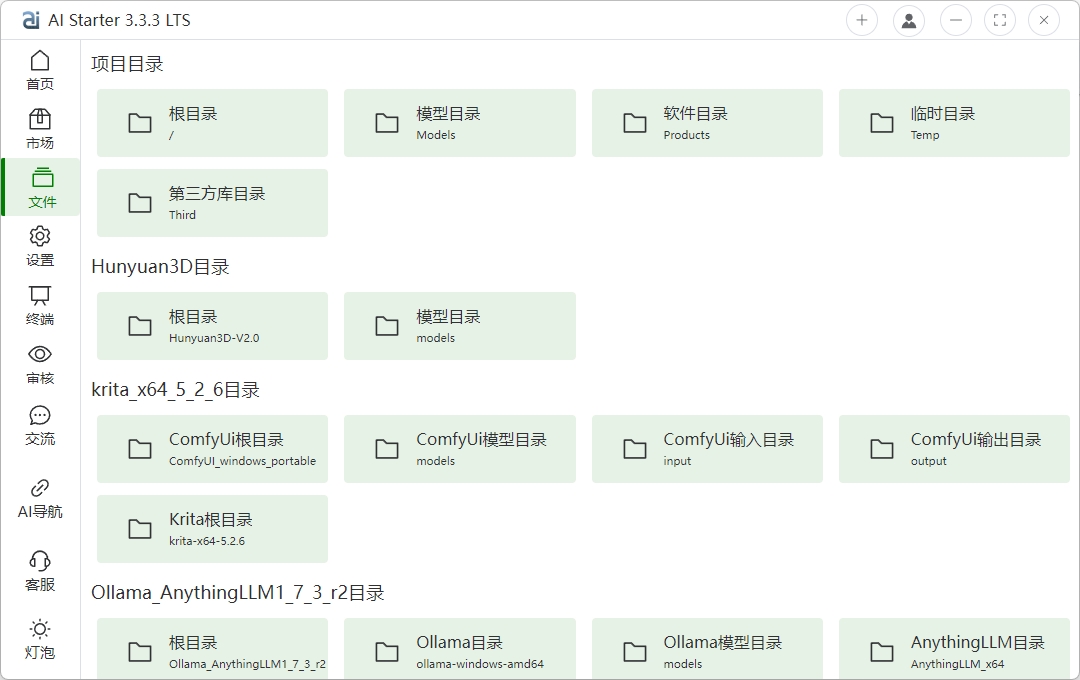Open the user account icon
The width and height of the screenshot is (1080, 680).
(909, 20)
